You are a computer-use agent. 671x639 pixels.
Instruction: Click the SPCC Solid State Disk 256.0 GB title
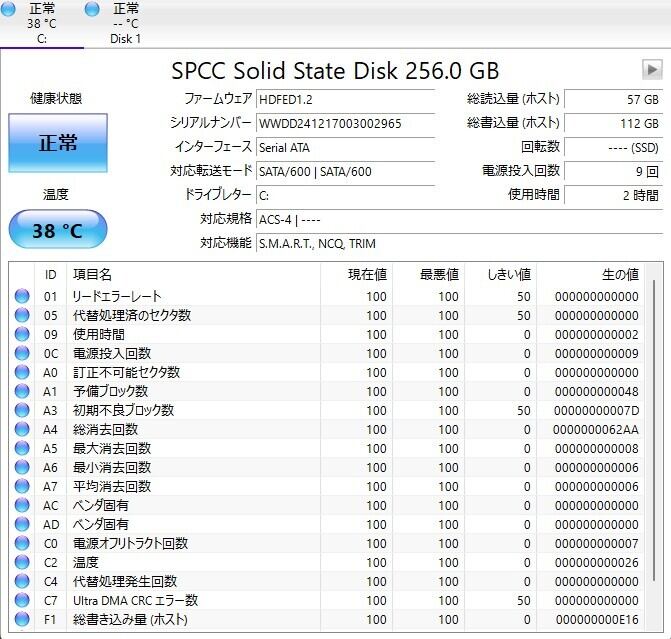[x=335, y=71]
